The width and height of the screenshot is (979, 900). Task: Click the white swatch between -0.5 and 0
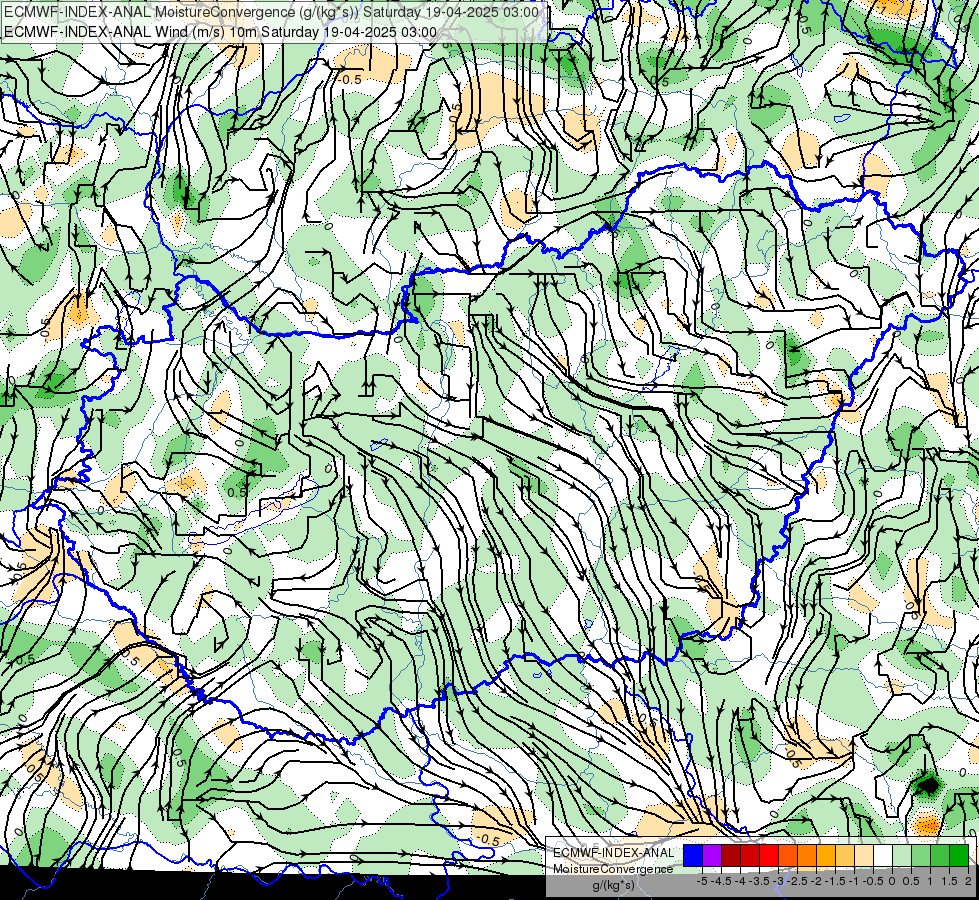coord(883,855)
